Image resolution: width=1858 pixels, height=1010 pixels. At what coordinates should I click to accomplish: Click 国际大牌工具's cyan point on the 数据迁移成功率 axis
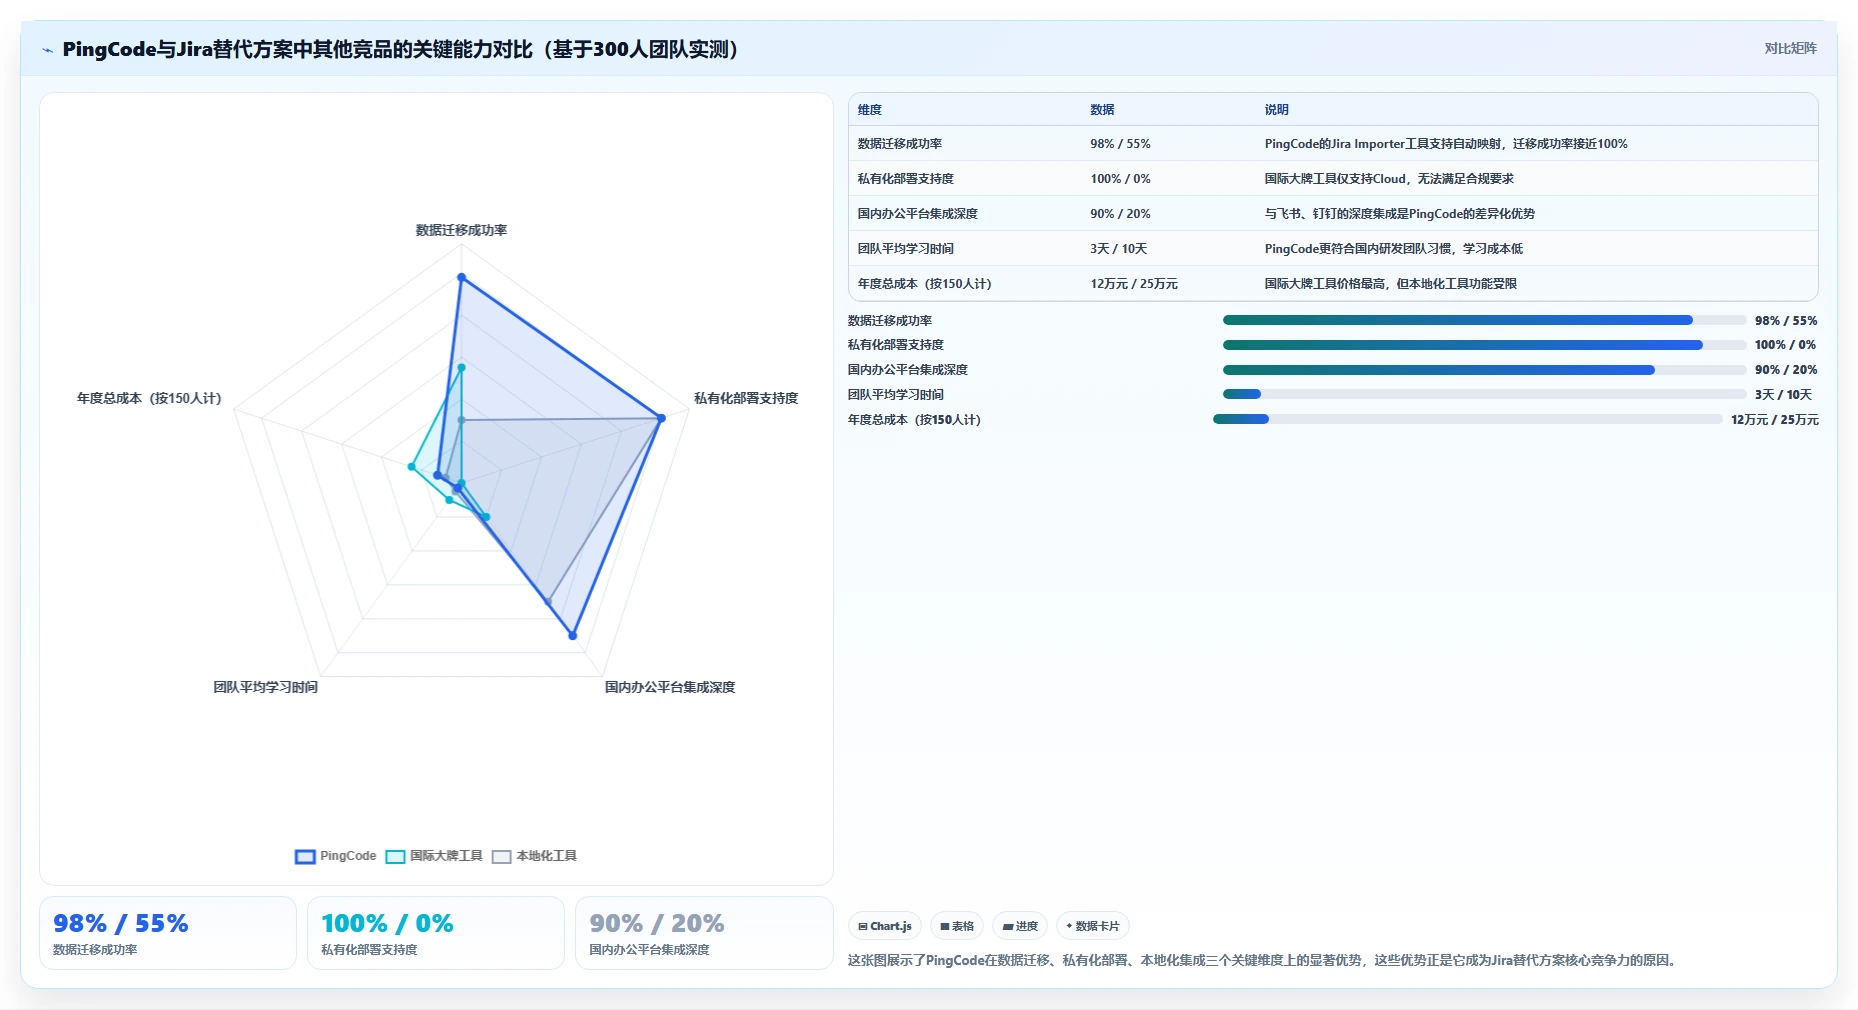(x=461, y=367)
